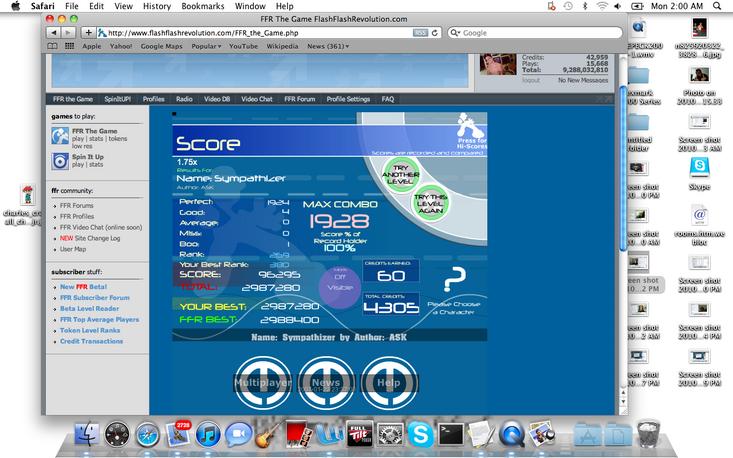Open the FFR Top Average Players link
This screenshot has height=458, width=733.
click(100, 320)
